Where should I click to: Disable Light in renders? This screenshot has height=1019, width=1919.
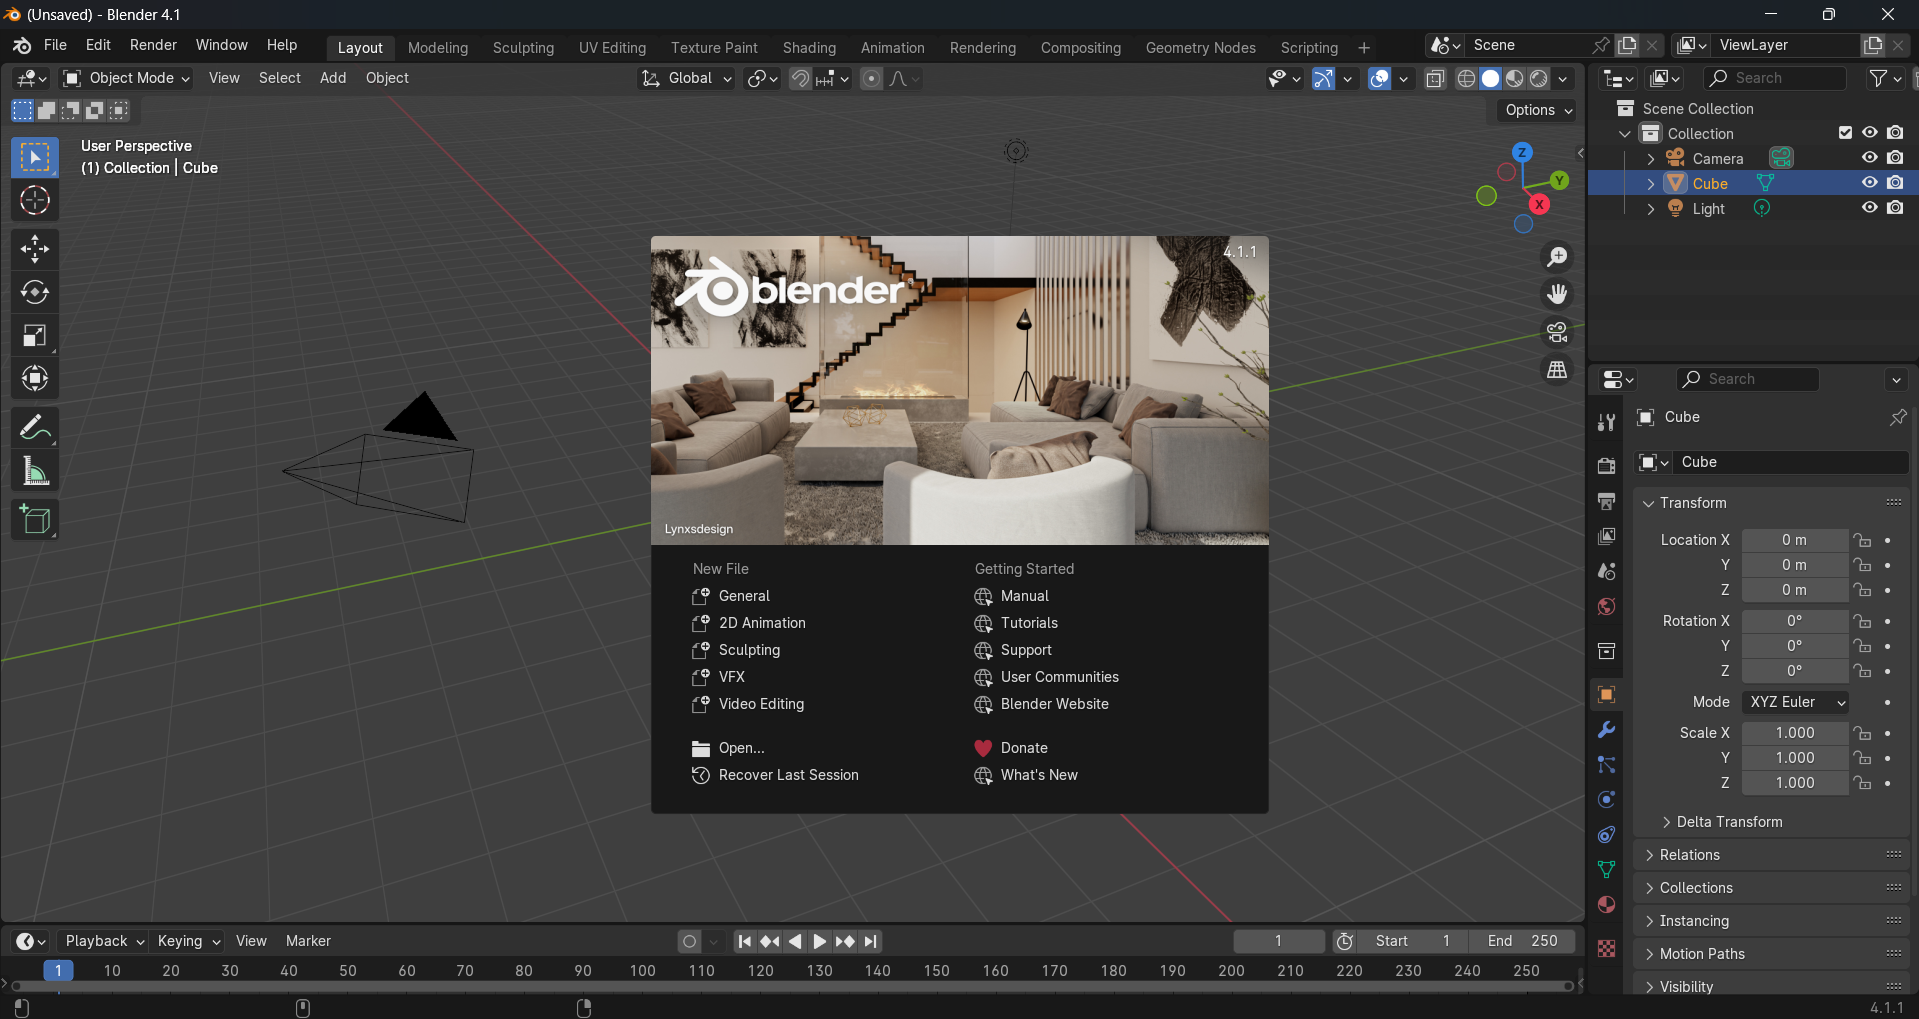click(1895, 208)
